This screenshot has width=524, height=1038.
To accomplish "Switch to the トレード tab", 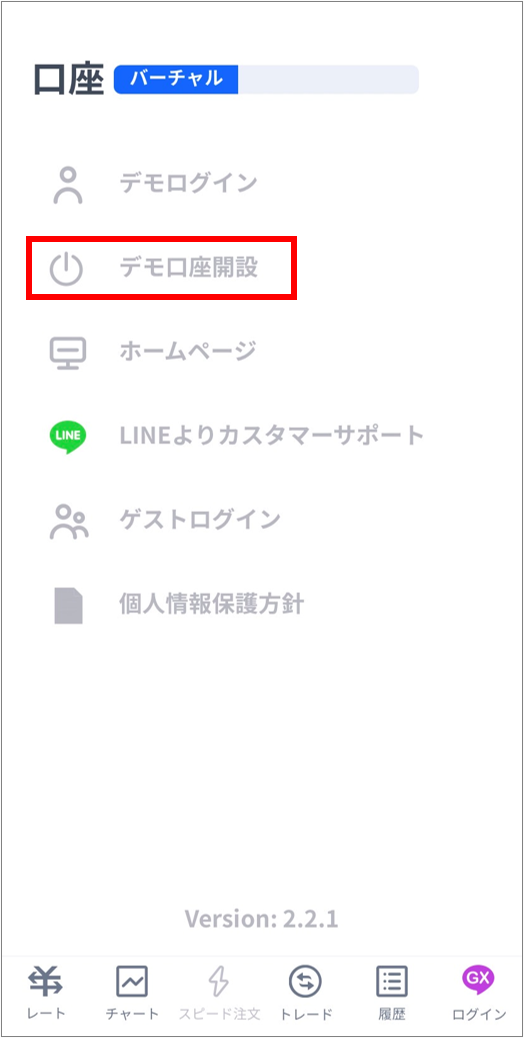I will (x=306, y=992).
